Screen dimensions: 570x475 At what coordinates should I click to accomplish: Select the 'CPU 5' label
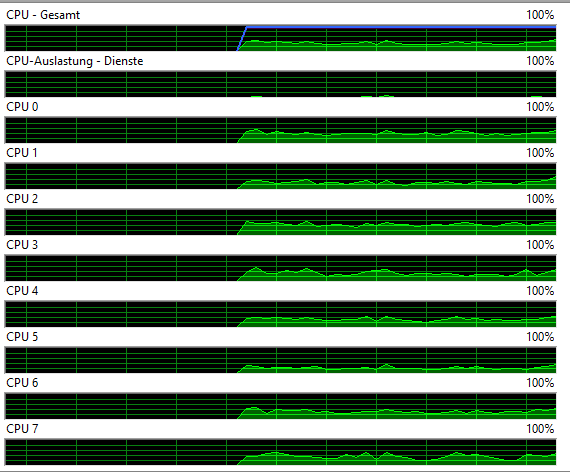[22, 337]
